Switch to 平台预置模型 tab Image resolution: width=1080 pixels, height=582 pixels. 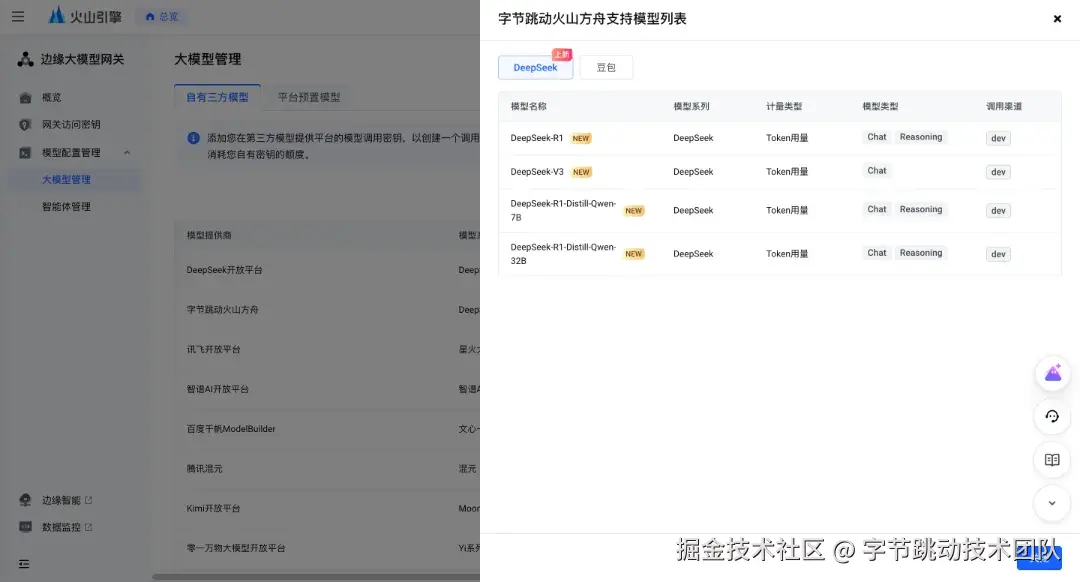click(x=309, y=97)
